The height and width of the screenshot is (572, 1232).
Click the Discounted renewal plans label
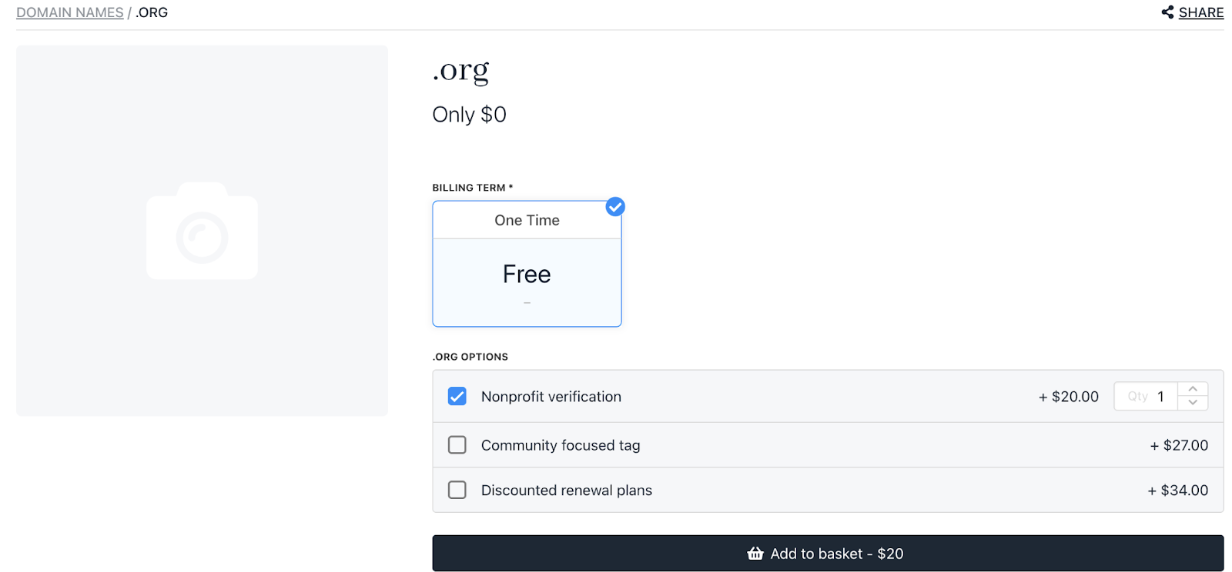click(x=566, y=490)
